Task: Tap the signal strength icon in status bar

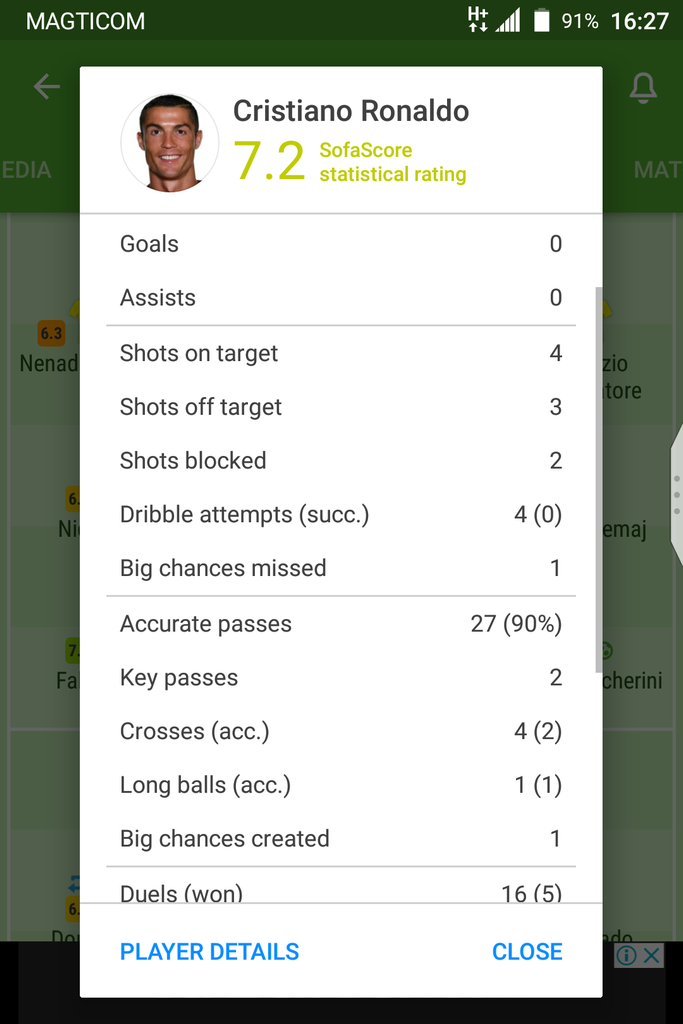Action: pyautogui.click(x=508, y=20)
